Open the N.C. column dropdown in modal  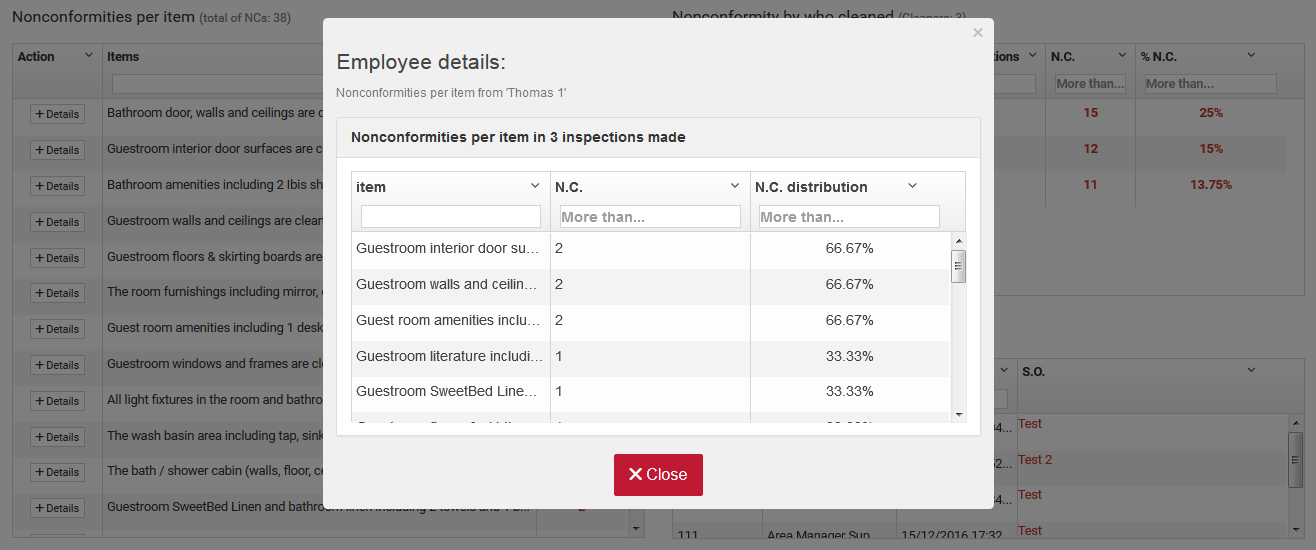click(x=735, y=186)
